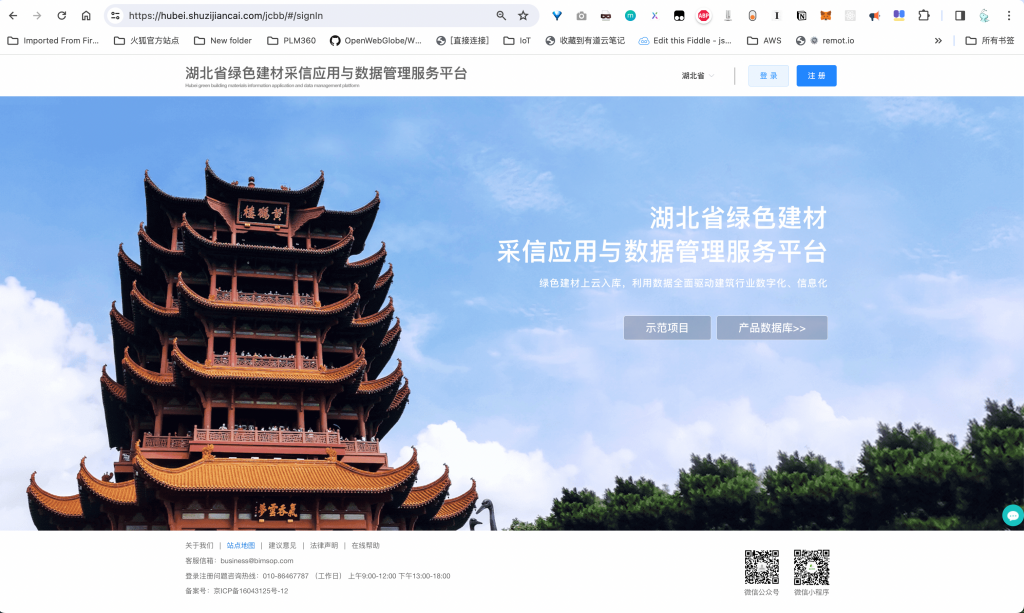Click the 注册 register button
The height and width of the screenshot is (613, 1024).
pyautogui.click(x=816, y=76)
